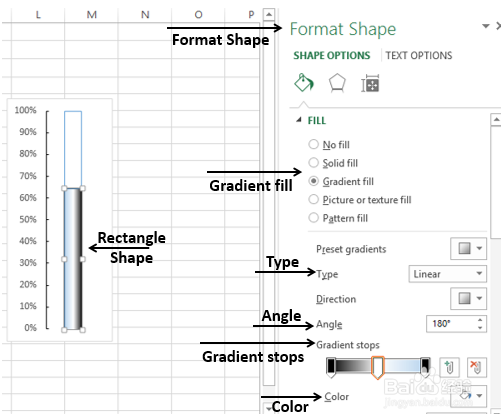Screen dimensions: 501x420
Task: Click the 0% axis label
Action: (x=30, y=328)
